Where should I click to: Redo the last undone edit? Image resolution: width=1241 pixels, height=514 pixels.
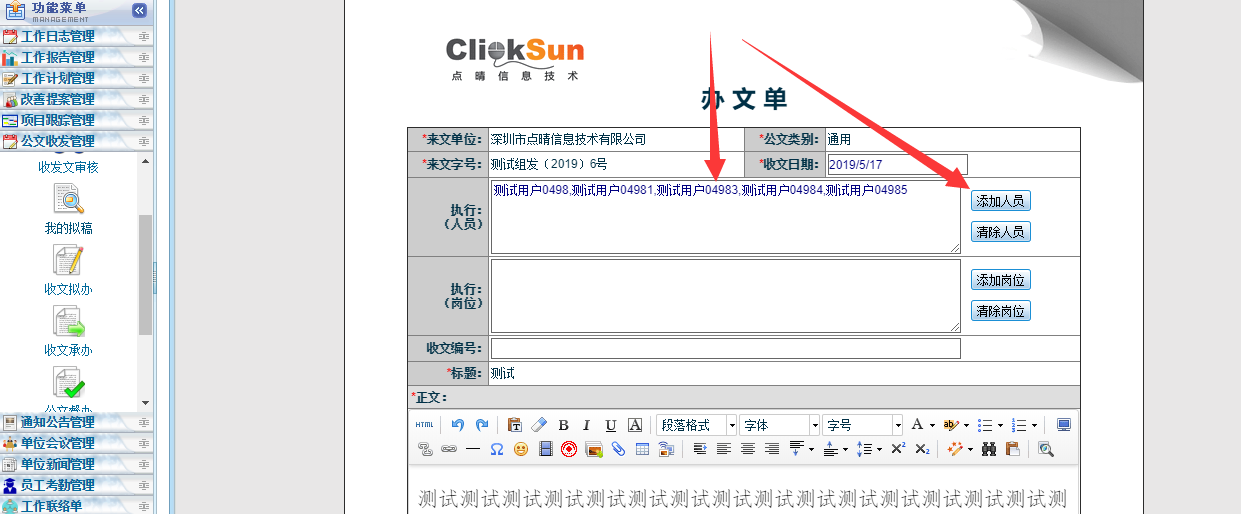pyautogui.click(x=482, y=425)
